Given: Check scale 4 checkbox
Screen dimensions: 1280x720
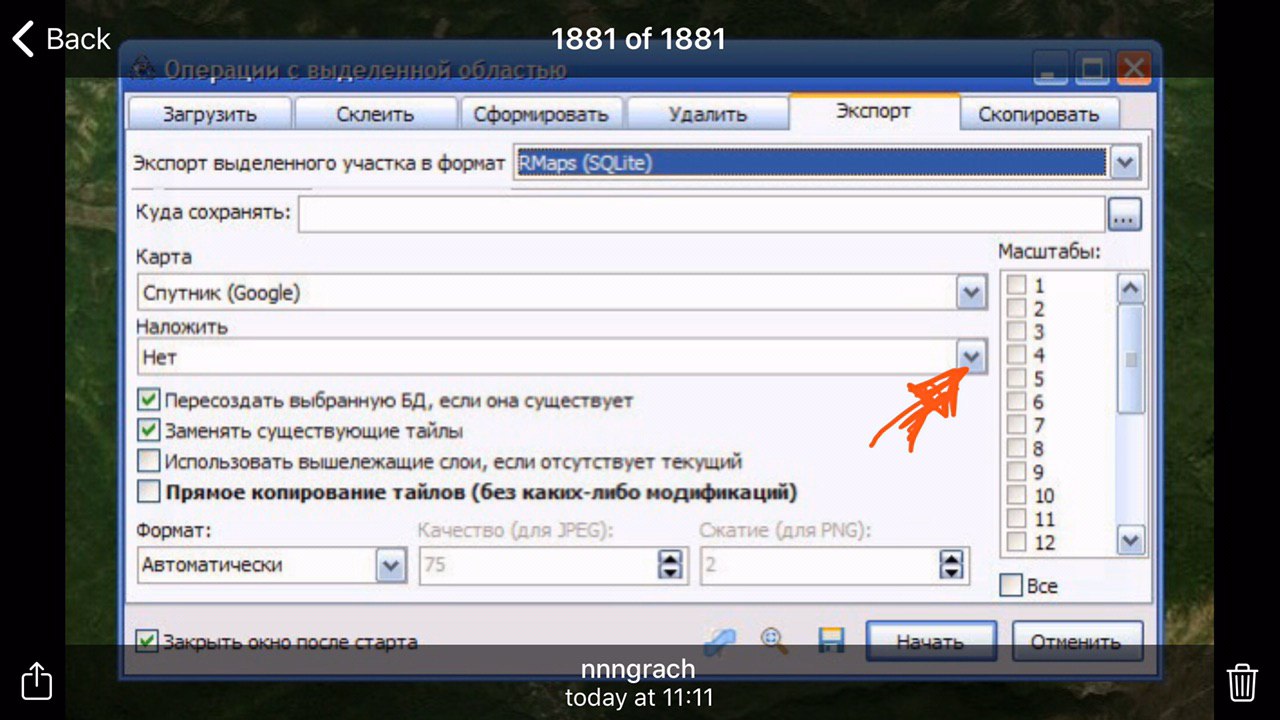Looking at the screenshot, I should coord(1016,355).
